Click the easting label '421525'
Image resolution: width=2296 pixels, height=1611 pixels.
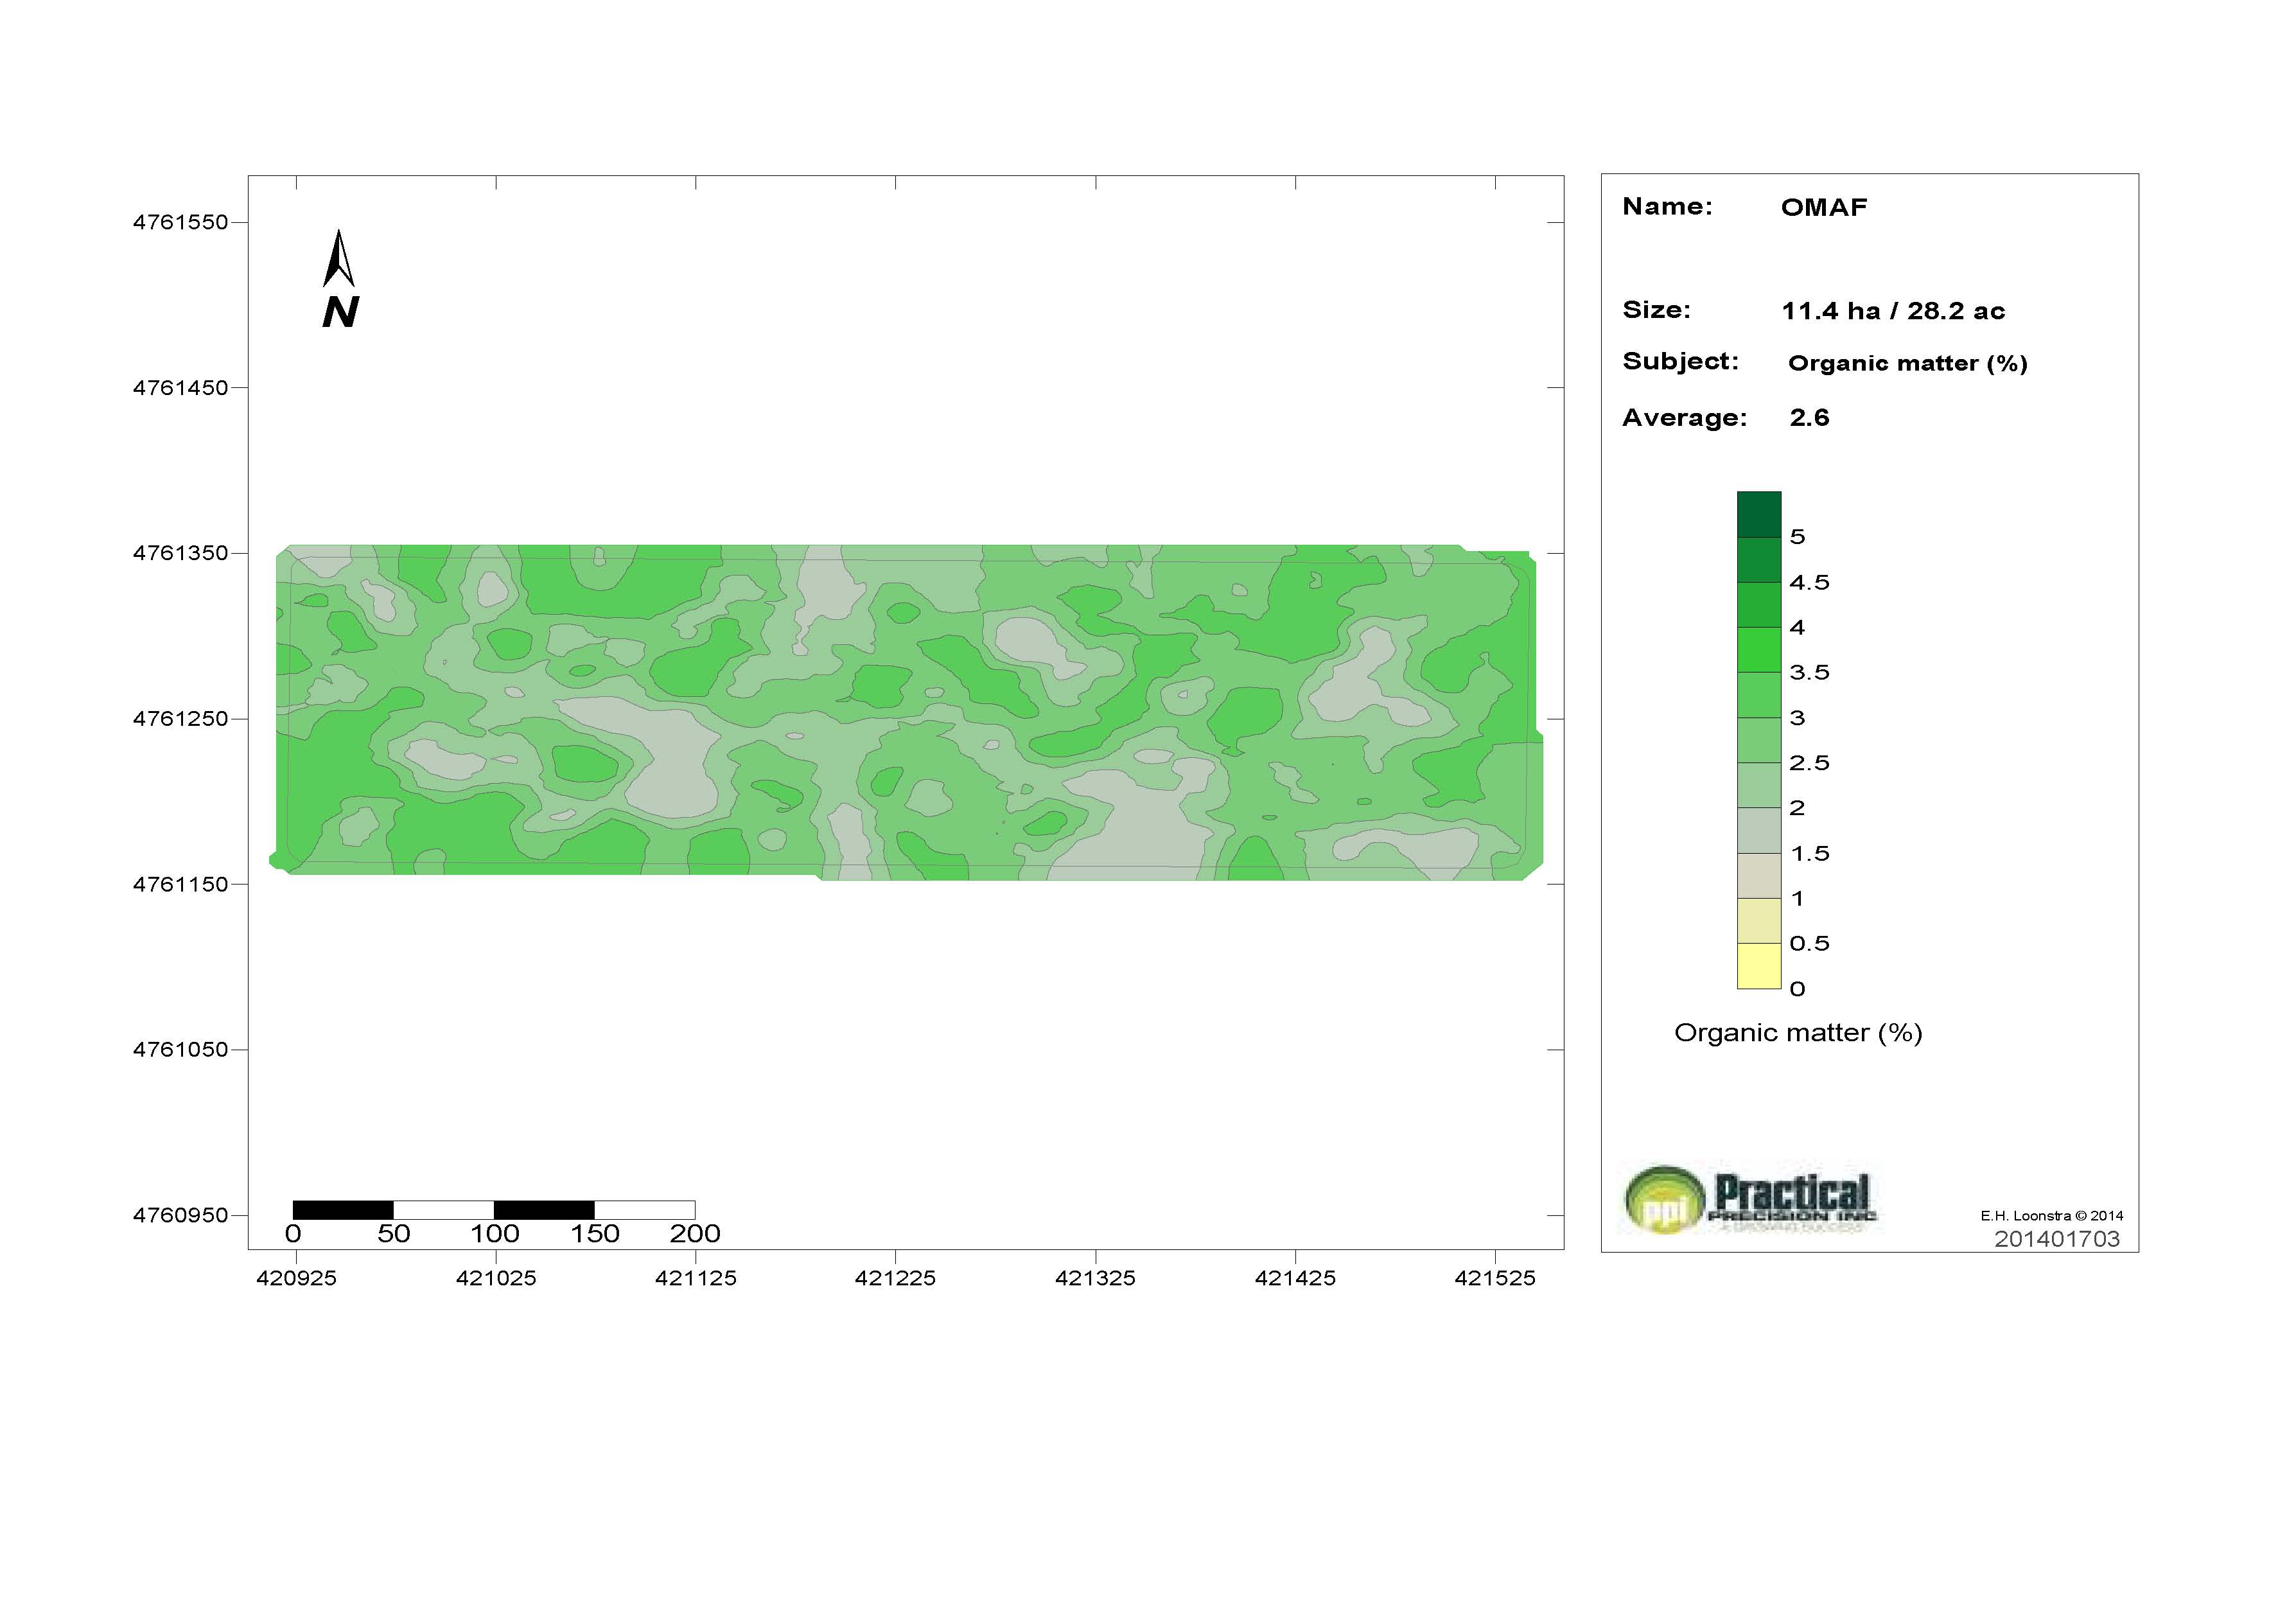(x=1495, y=1278)
